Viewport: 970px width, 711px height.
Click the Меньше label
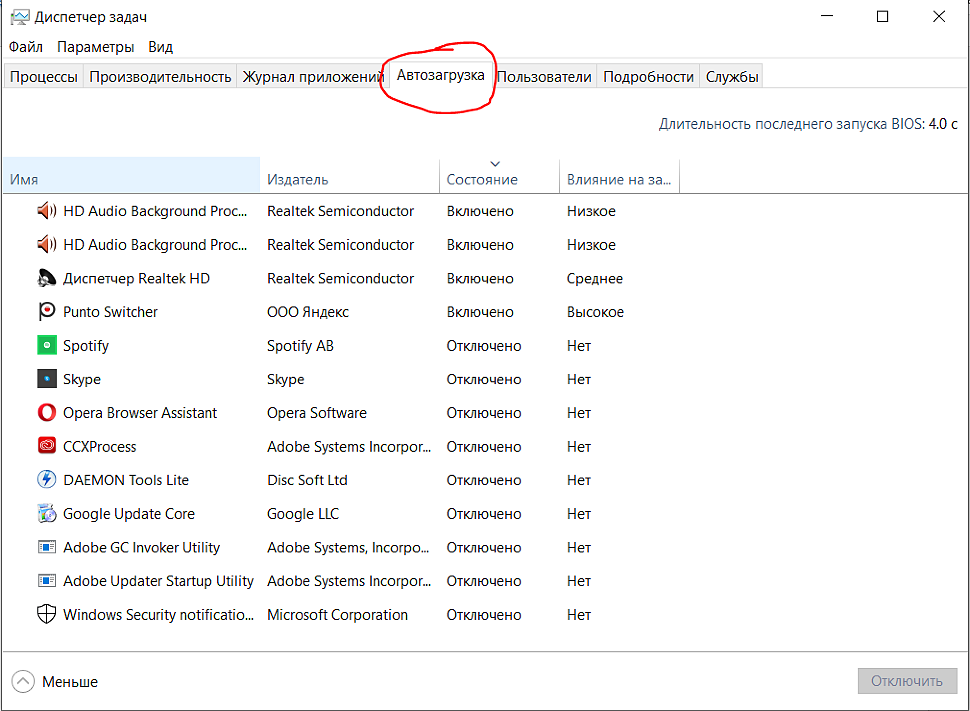point(70,682)
